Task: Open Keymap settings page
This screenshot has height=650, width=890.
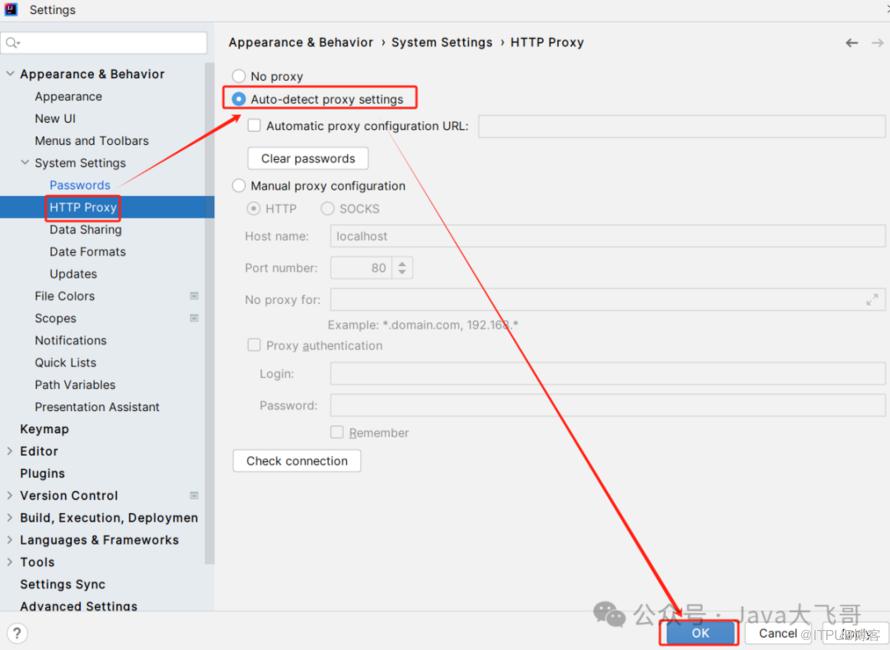Action: point(44,429)
